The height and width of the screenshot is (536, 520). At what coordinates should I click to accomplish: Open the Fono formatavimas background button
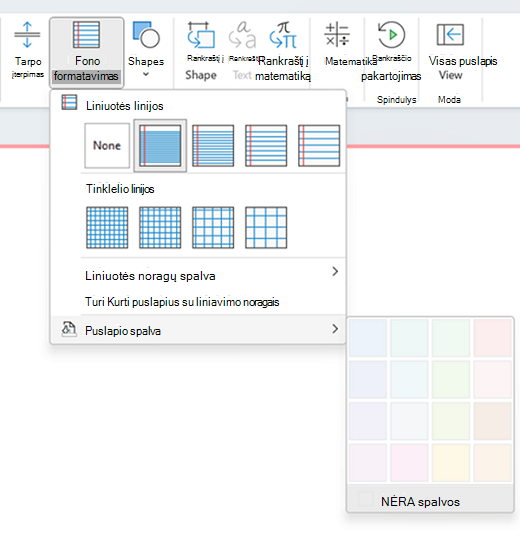86,53
